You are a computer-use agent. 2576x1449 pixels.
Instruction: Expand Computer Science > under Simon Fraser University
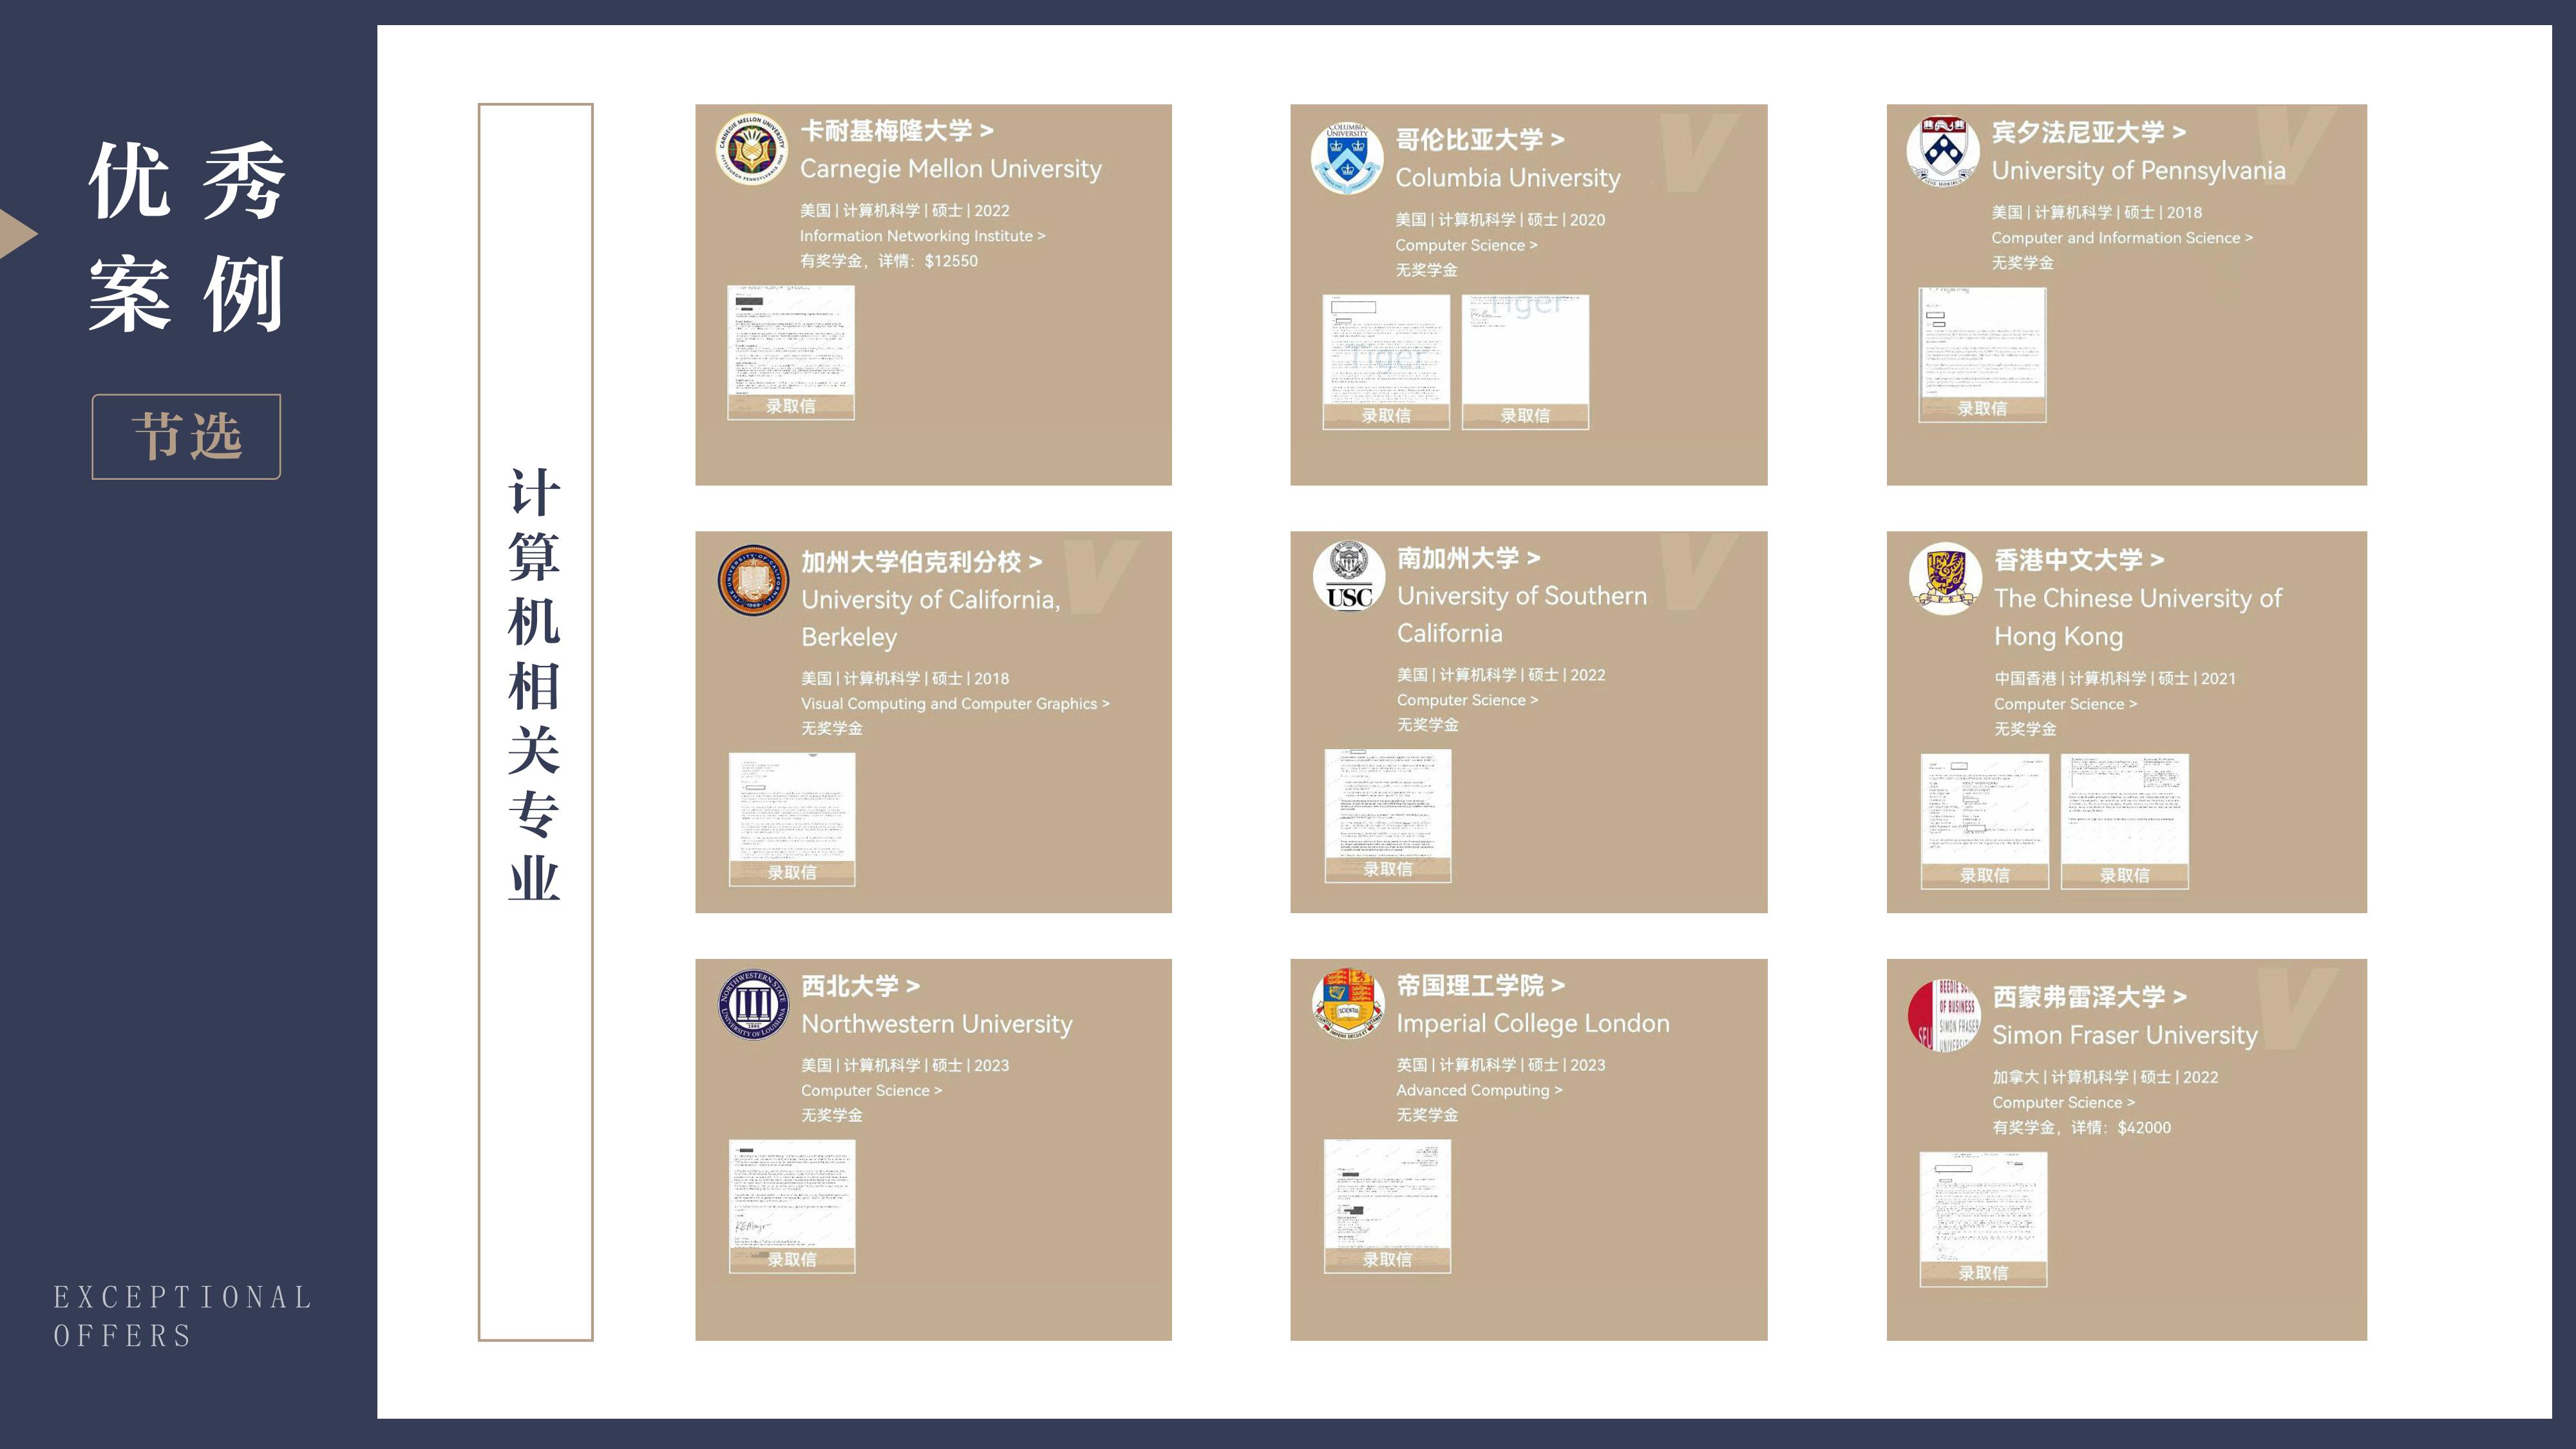coord(2063,1103)
